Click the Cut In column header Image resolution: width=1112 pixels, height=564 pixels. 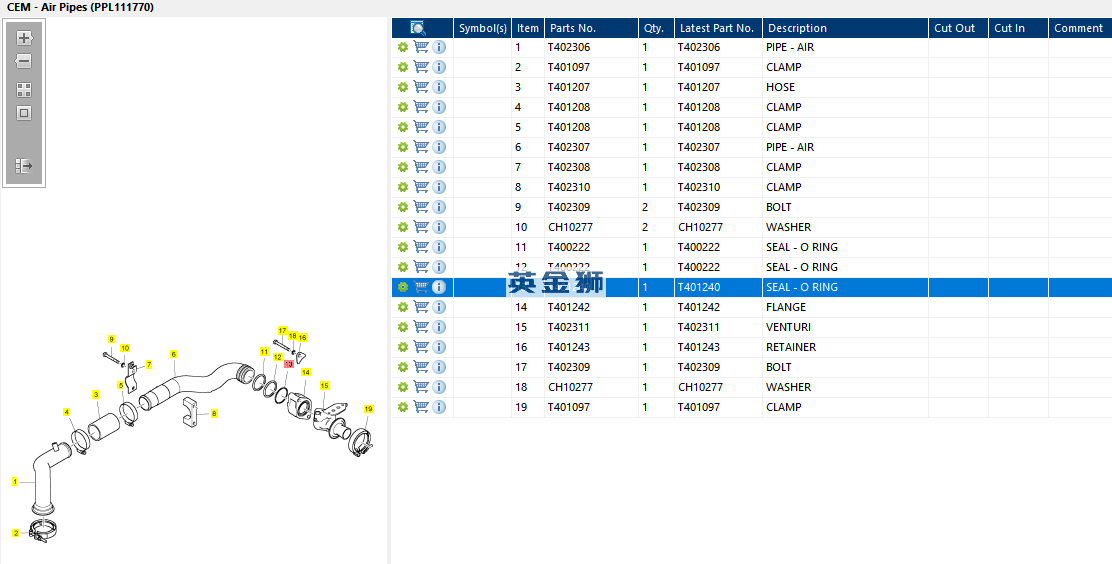pyautogui.click(x=1018, y=28)
